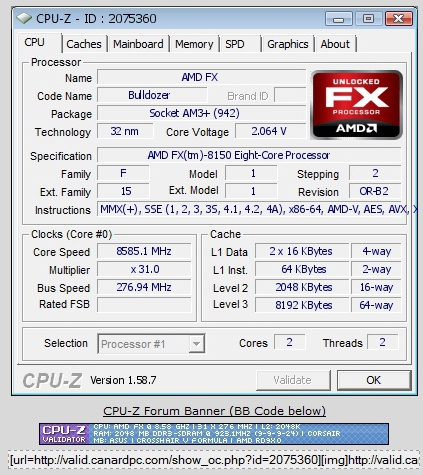Click the empty Rated FSB field
The width and height of the screenshot is (423, 475).
point(144,305)
